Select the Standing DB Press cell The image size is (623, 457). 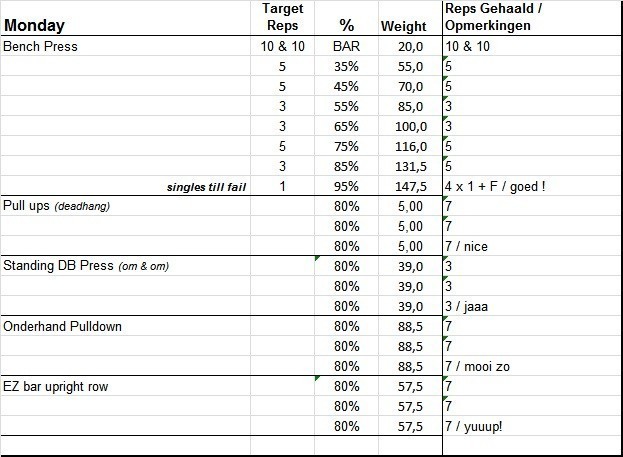point(85,266)
